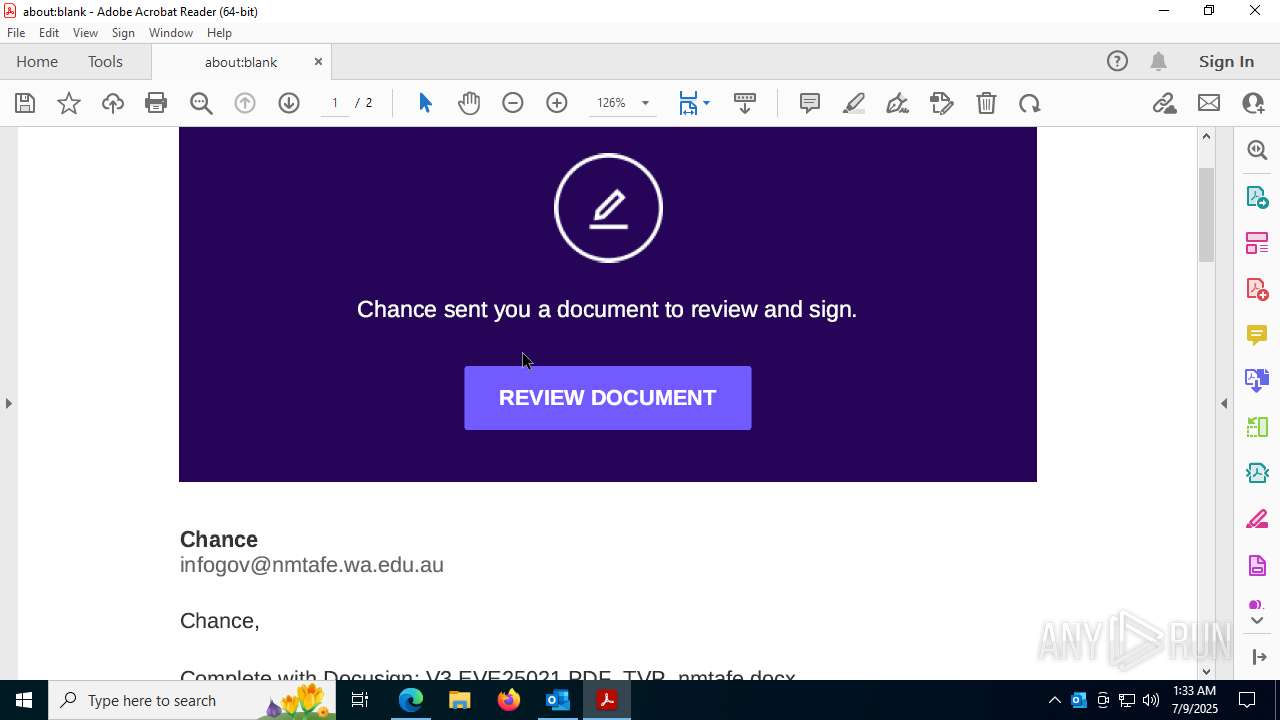
Task: Open the Combine Files tool in the right pane
Action: [x=1257, y=381]
